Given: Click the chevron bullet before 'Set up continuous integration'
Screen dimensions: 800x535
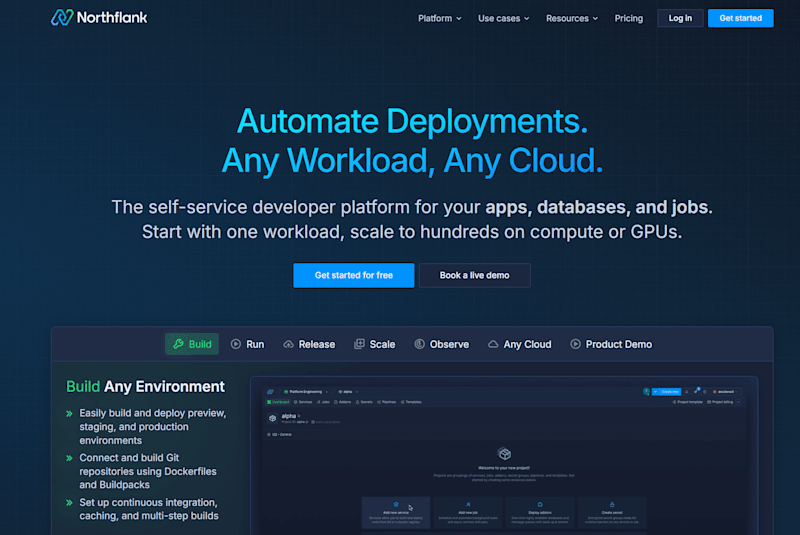Looking at the screenshot, I should click(69, 503).
